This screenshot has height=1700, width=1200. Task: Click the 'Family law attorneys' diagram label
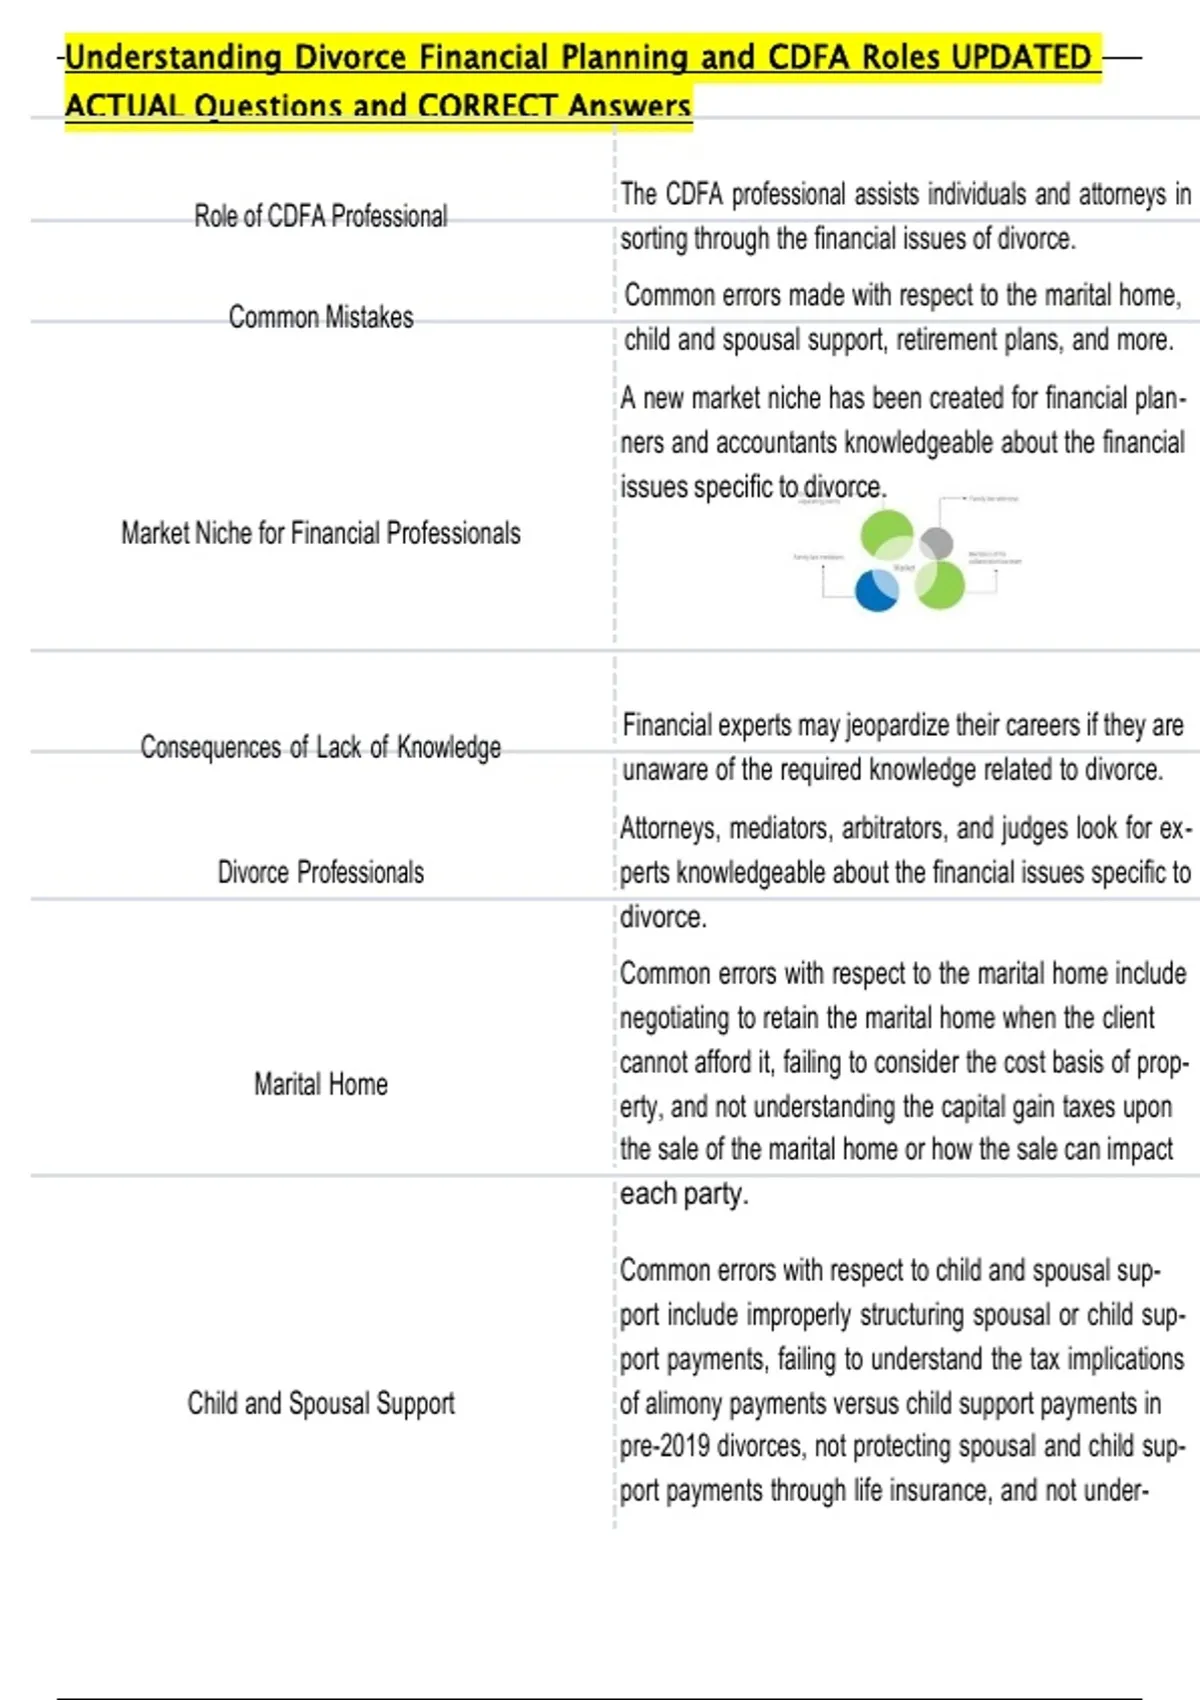994,498
